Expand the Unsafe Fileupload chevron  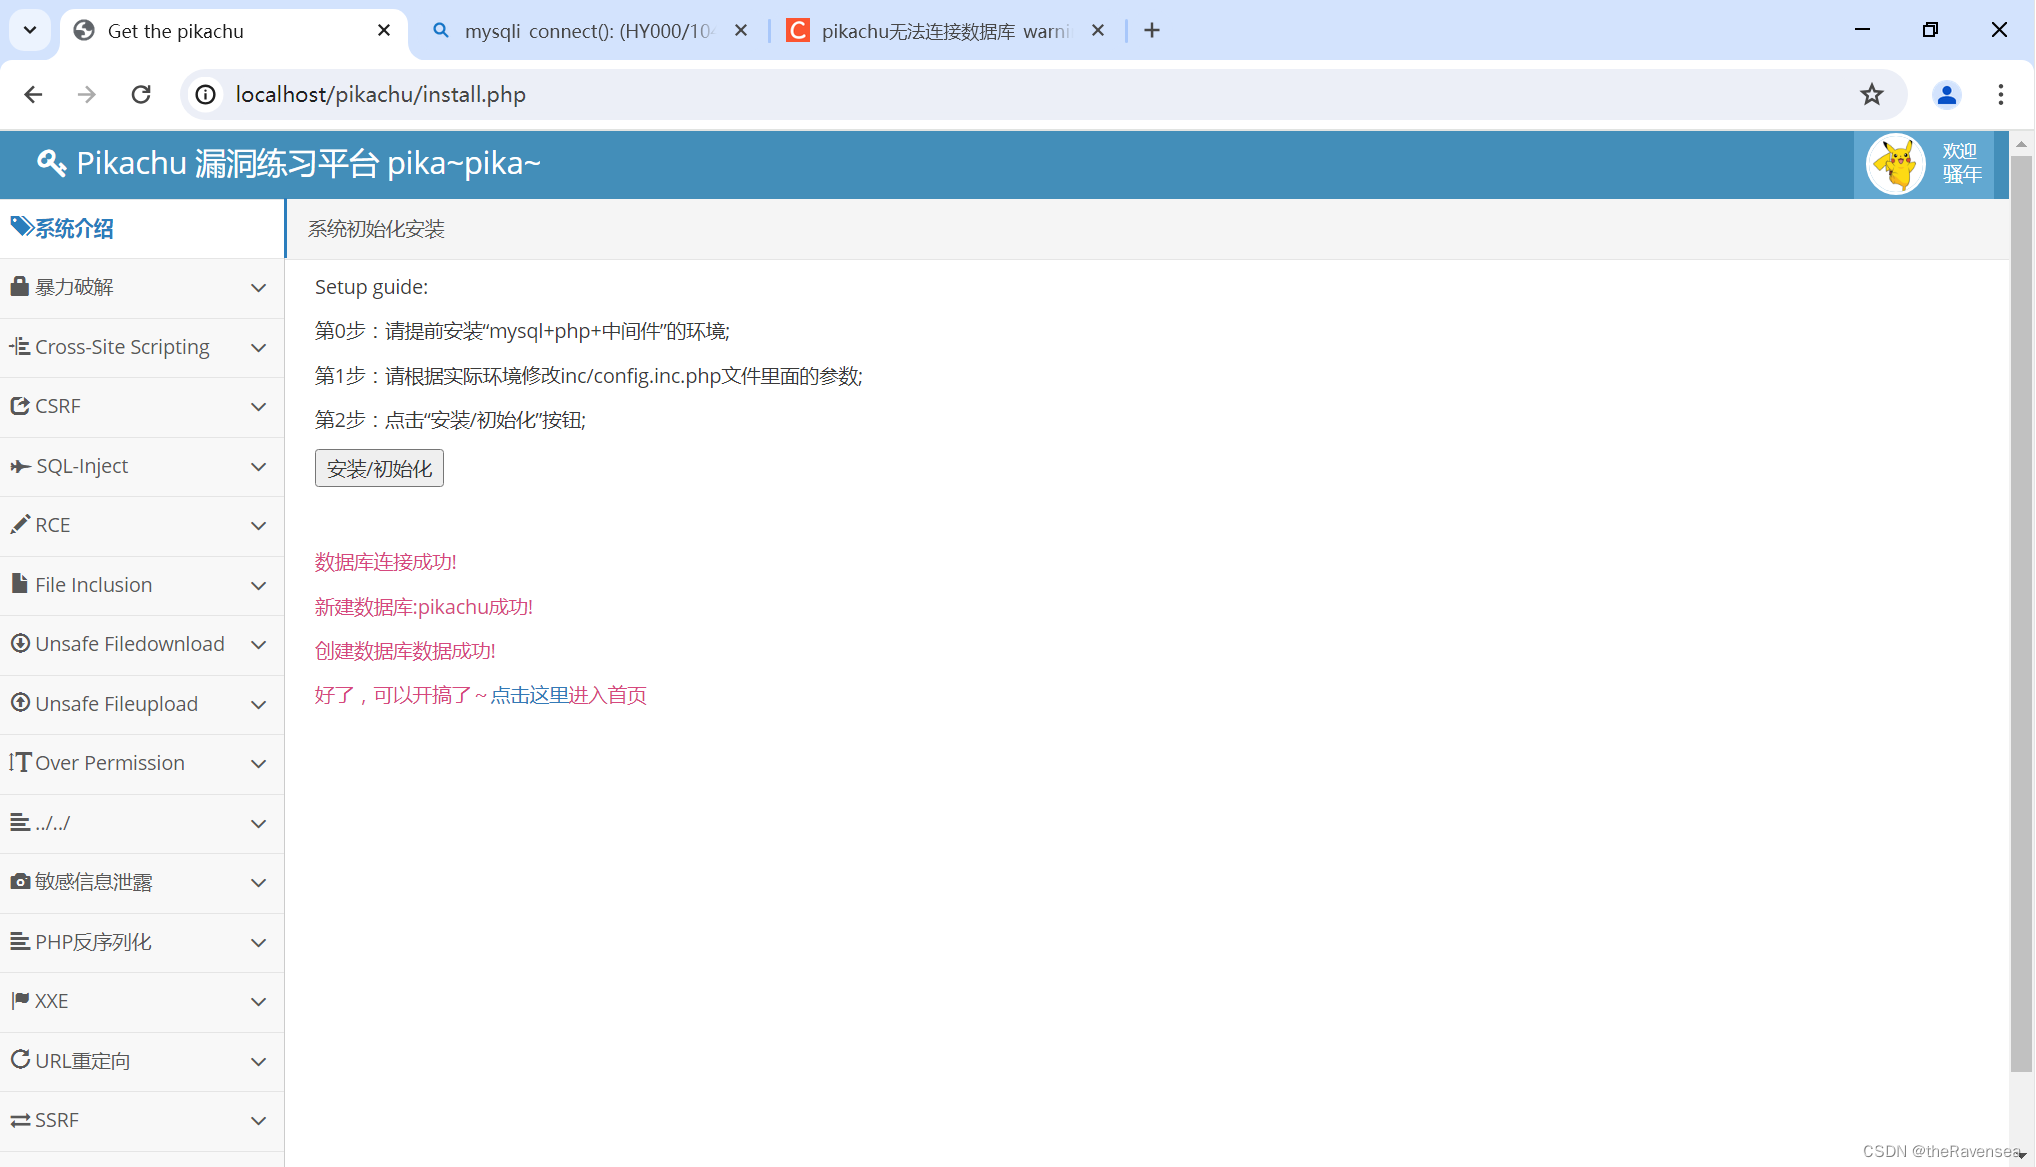click(258, 705)
